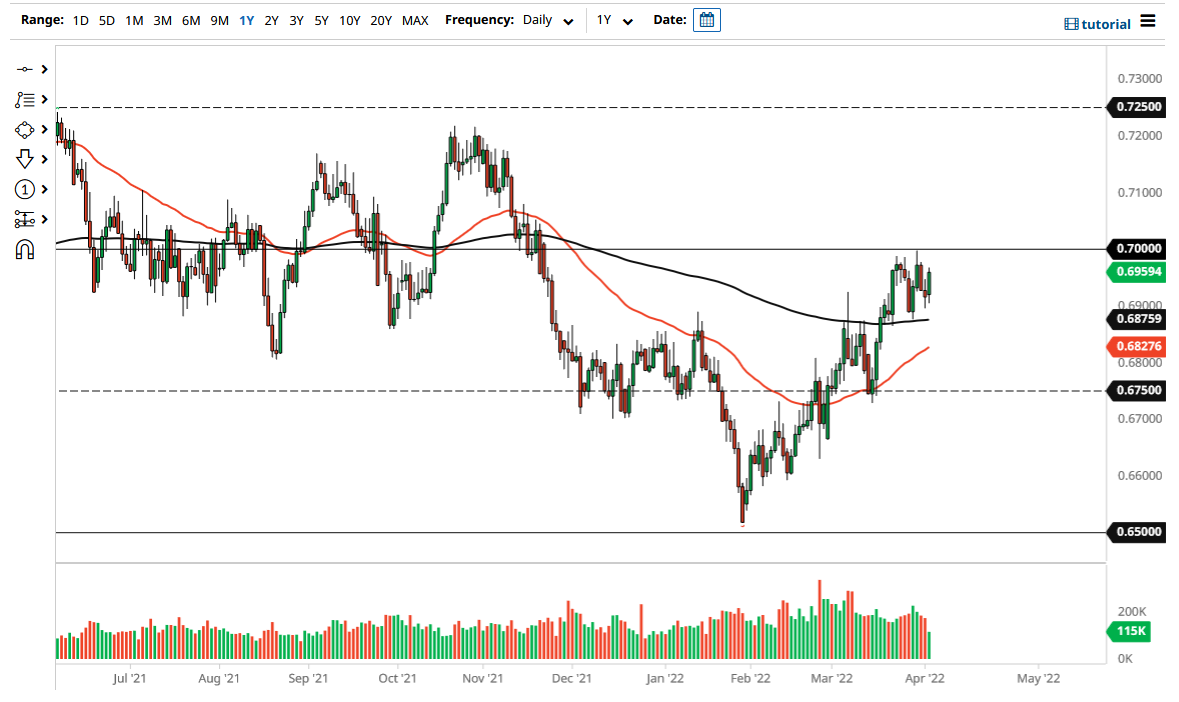The image size is (1179, 702).
Task: Open the Date calendar picker
Action: click(x=707, y=20)
